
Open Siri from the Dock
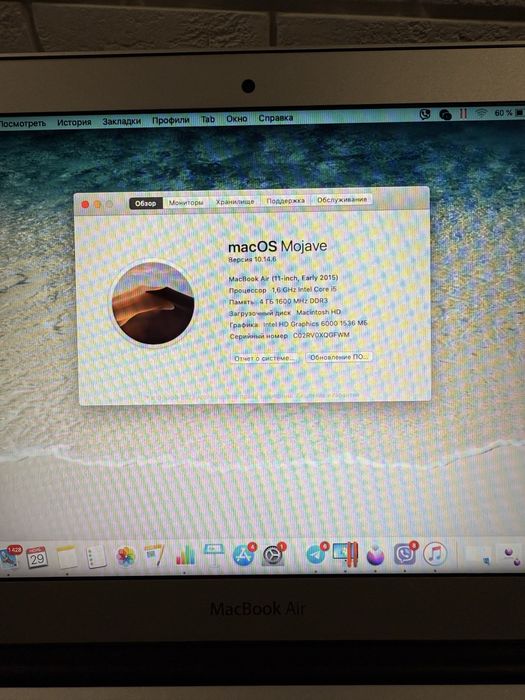[x=375, y=555]
